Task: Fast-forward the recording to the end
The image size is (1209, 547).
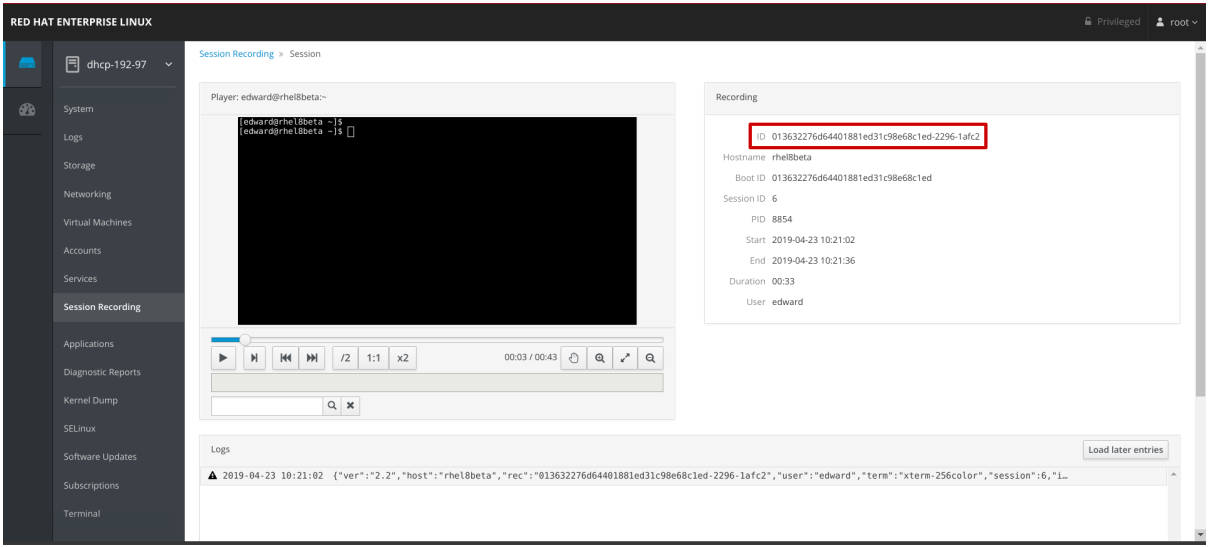Action: tap(312, 358)
